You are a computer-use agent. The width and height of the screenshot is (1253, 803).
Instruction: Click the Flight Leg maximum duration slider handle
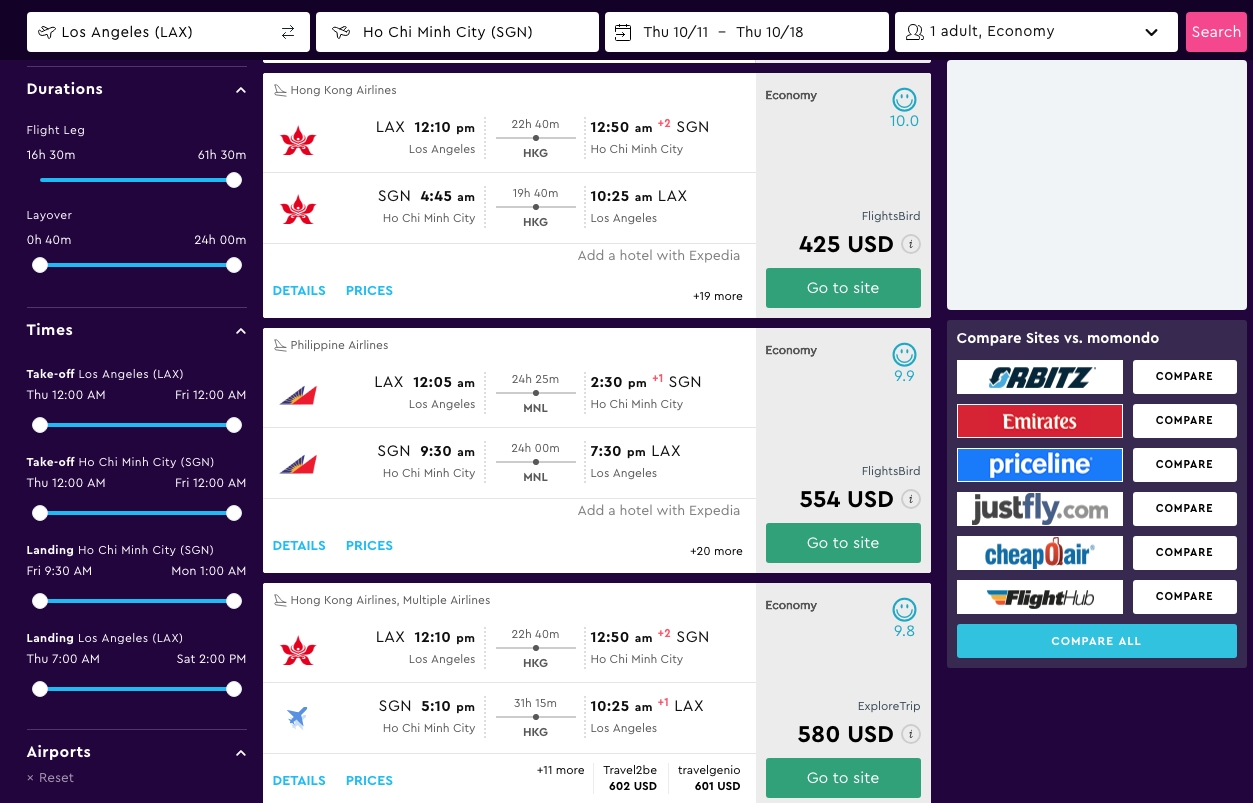click(234, 180)
